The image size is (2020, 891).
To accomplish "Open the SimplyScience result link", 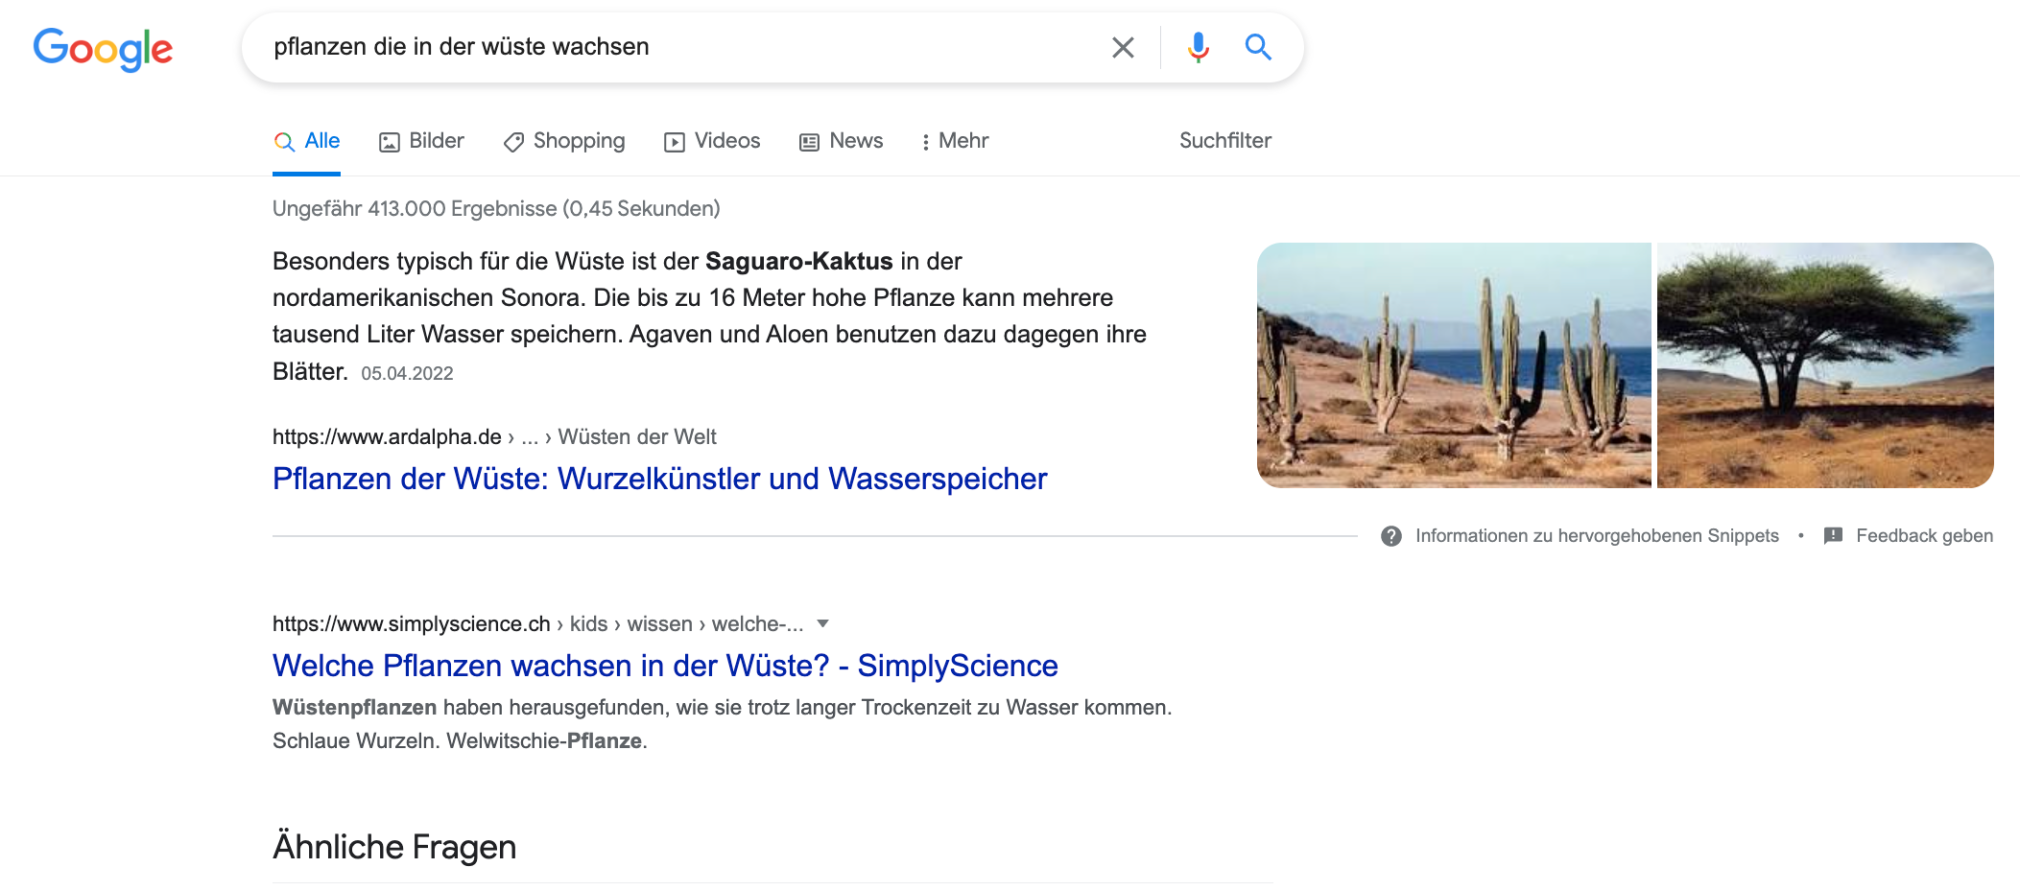I will [x=664, y=665].
